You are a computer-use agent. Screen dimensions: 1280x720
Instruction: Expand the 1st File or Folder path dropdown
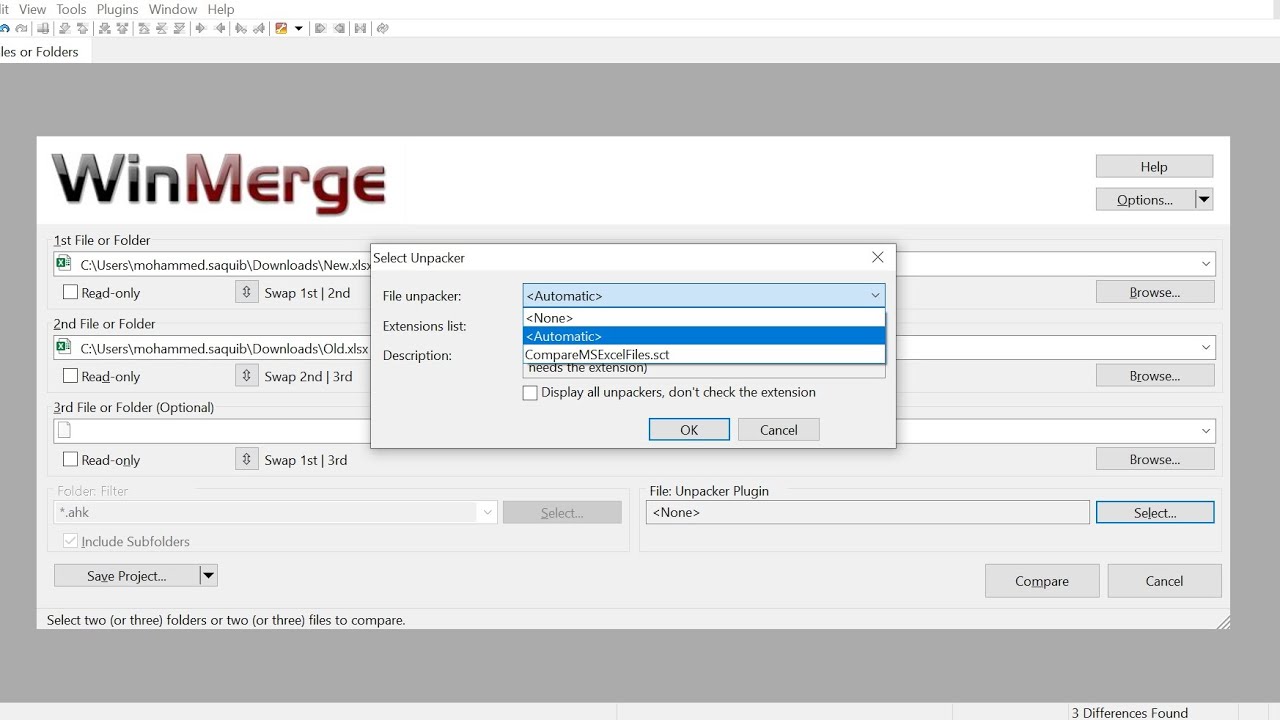coord(1206,264)
